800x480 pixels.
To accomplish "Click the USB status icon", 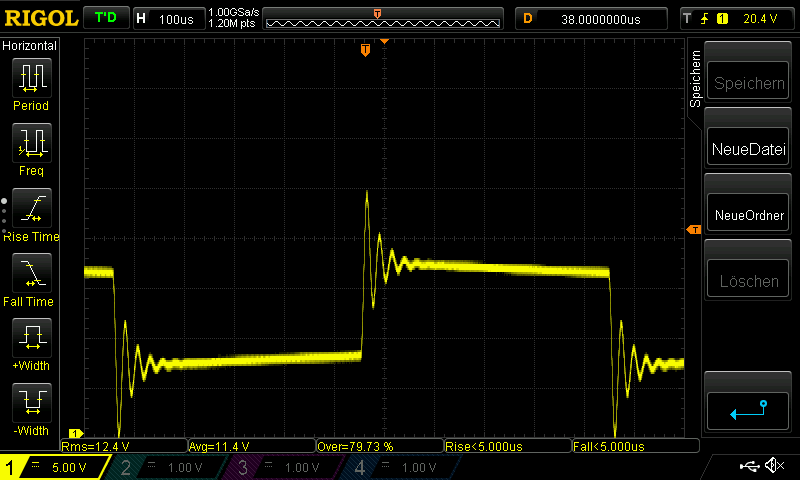I will pos(749,466).
